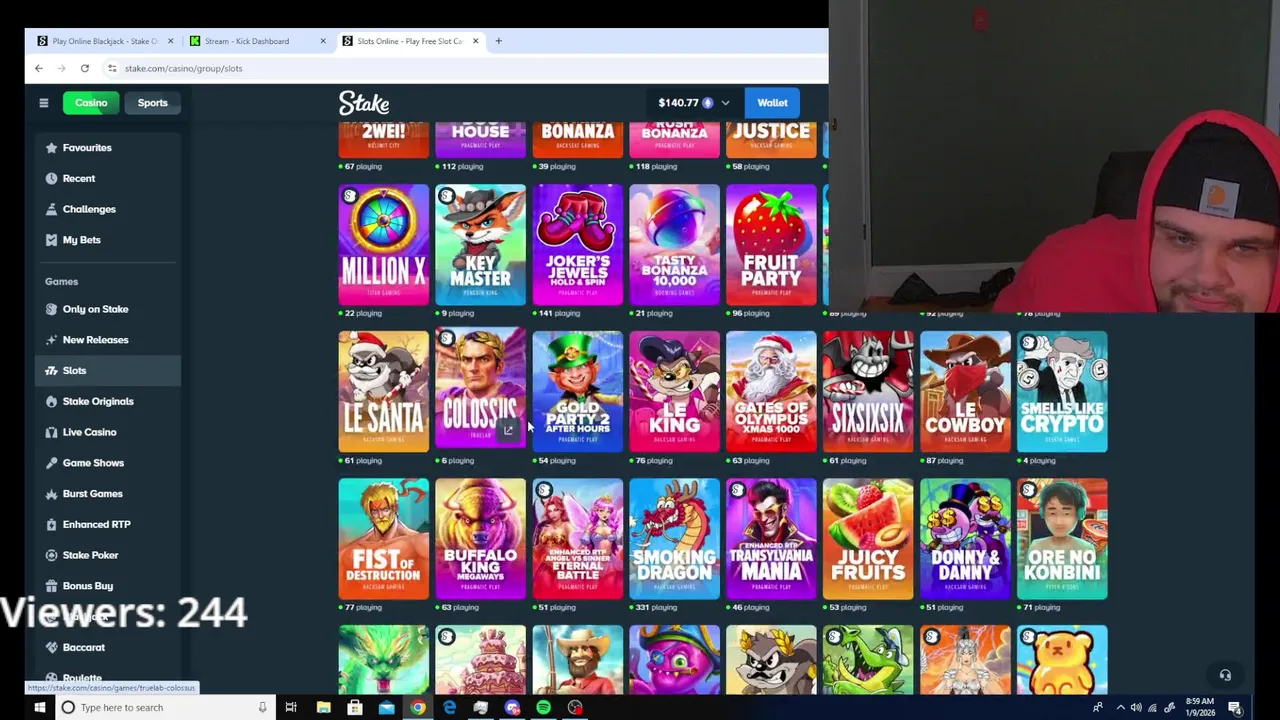Open the Fruit Party slot game

771,245
